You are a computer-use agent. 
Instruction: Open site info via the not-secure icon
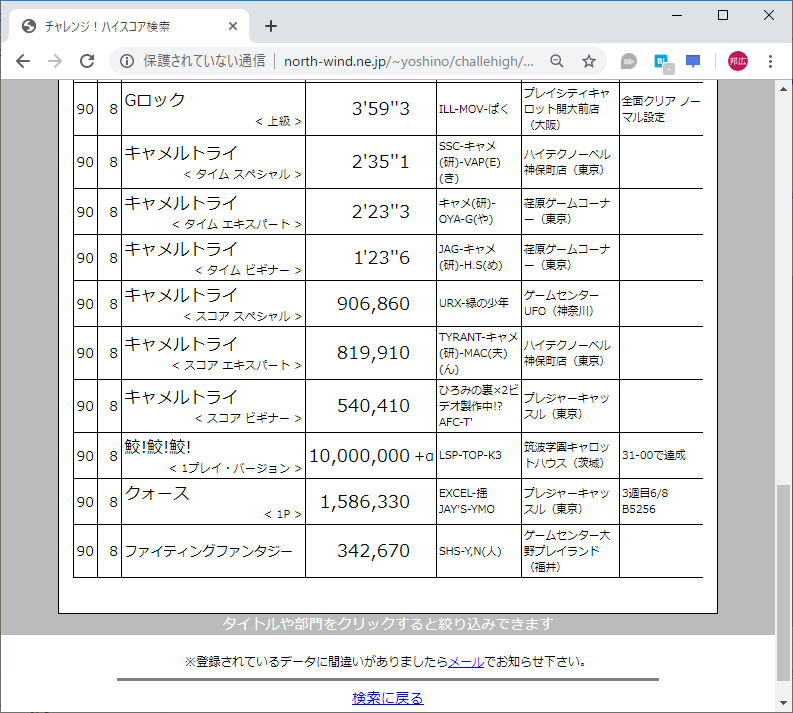click(x=127, y=61)
